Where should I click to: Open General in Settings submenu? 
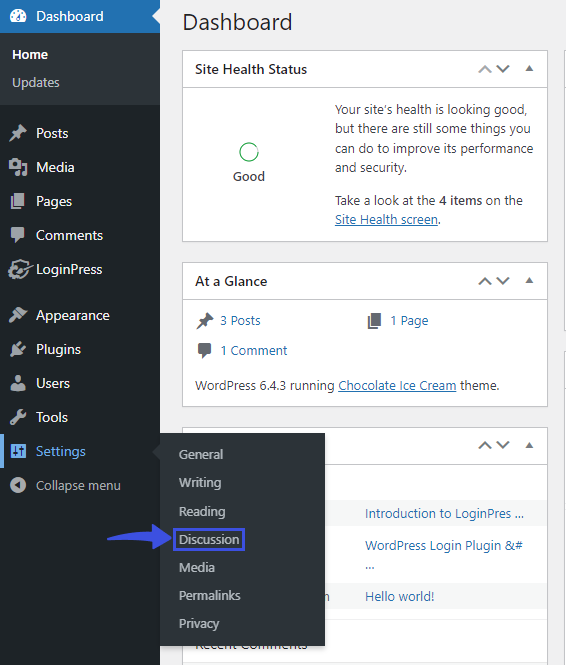click(201, 455)
